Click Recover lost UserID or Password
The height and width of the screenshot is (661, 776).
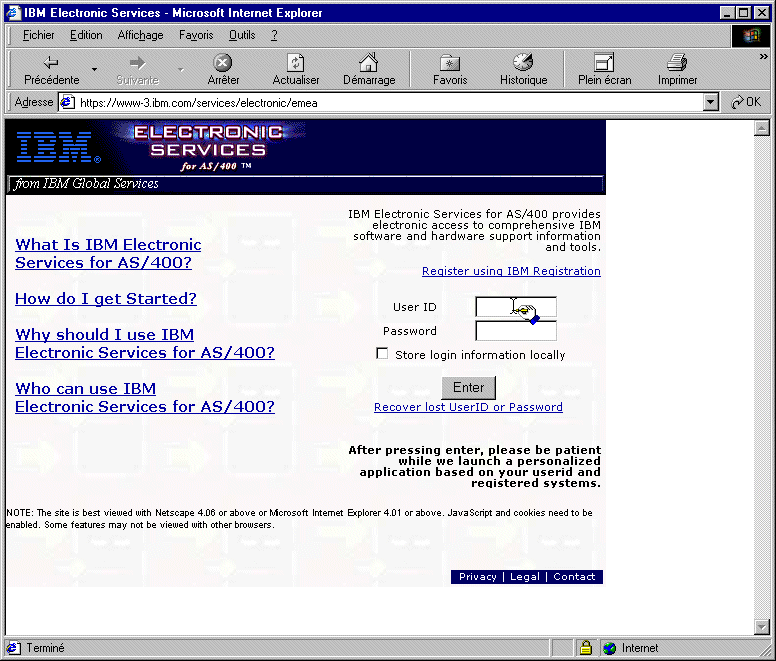coord(468,407)
